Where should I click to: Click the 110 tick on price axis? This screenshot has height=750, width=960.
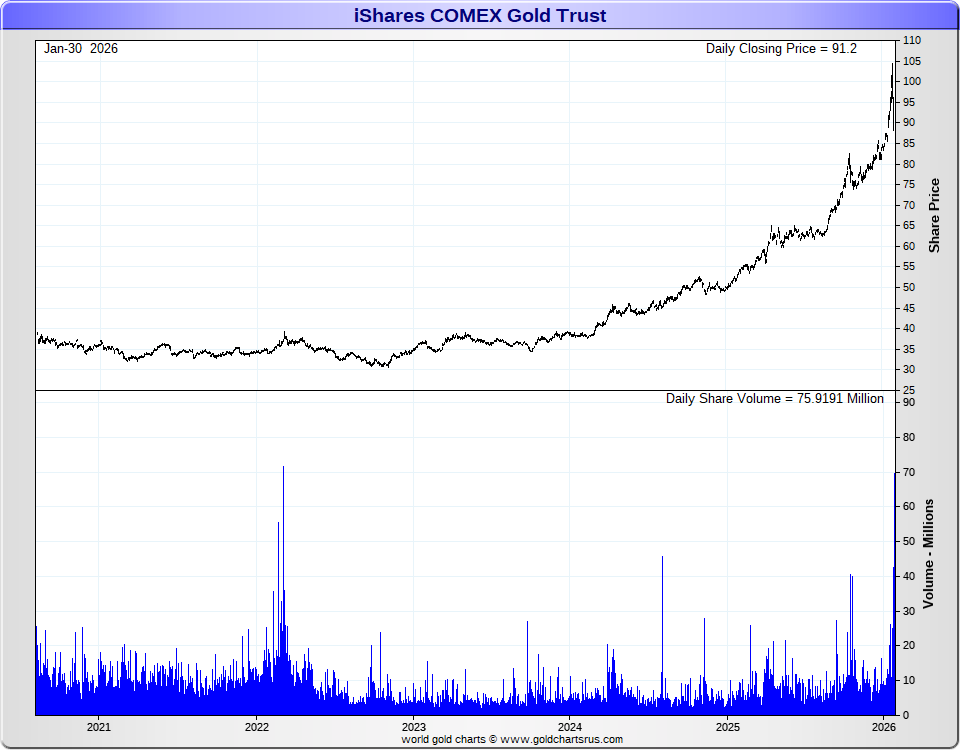coord(912,40)
